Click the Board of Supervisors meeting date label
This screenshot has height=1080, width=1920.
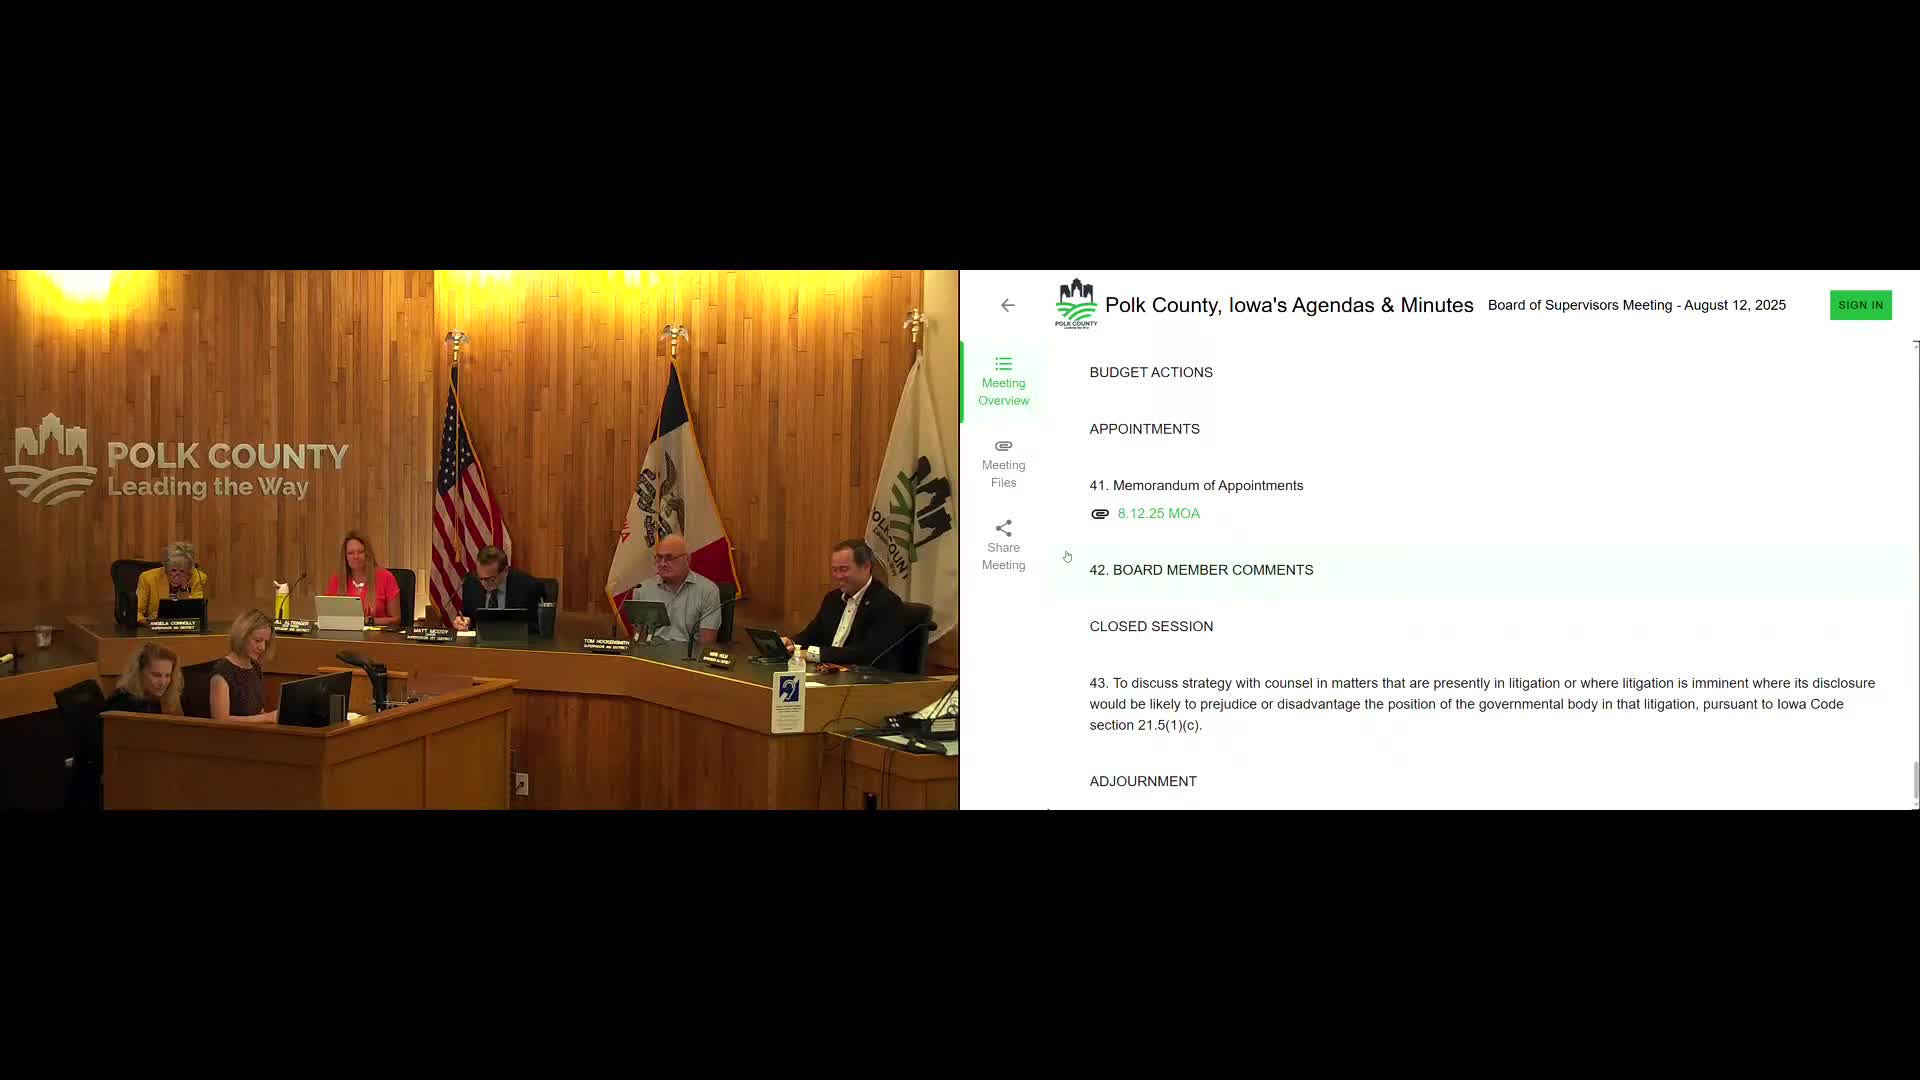click(1636, 305)
